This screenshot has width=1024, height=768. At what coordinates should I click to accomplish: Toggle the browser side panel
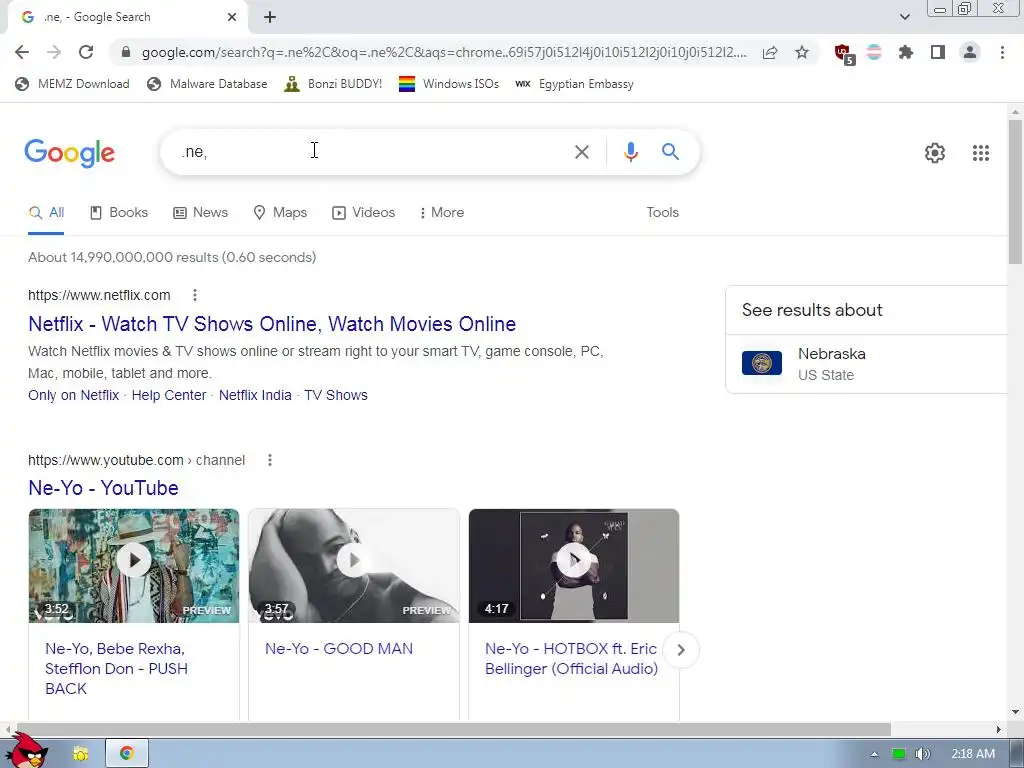(938, 52)
